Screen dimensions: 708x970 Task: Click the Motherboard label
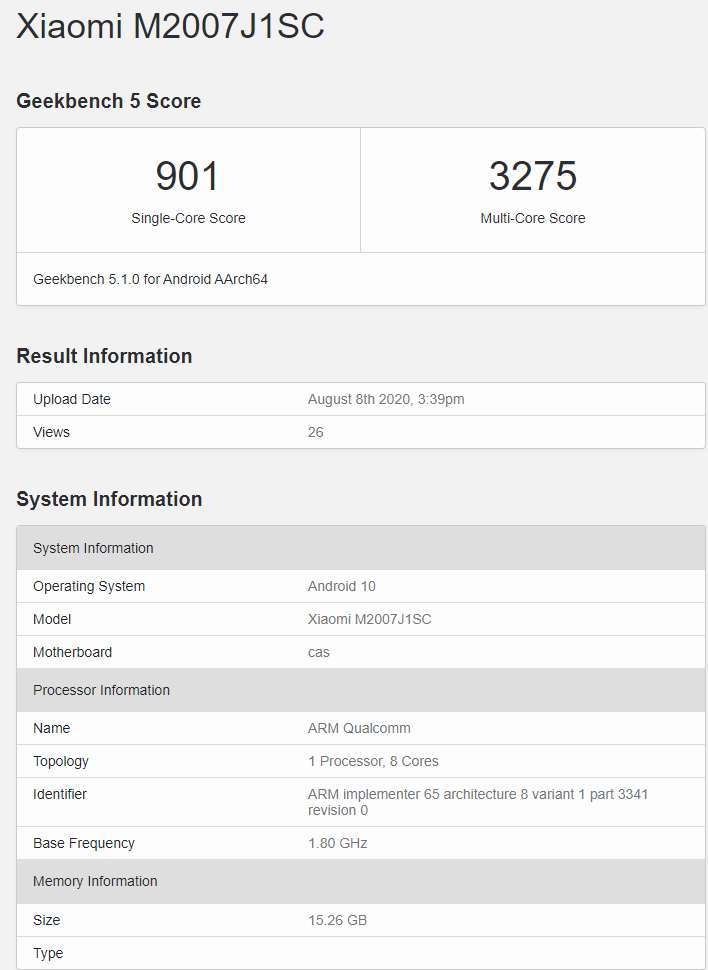coord(72,652)
